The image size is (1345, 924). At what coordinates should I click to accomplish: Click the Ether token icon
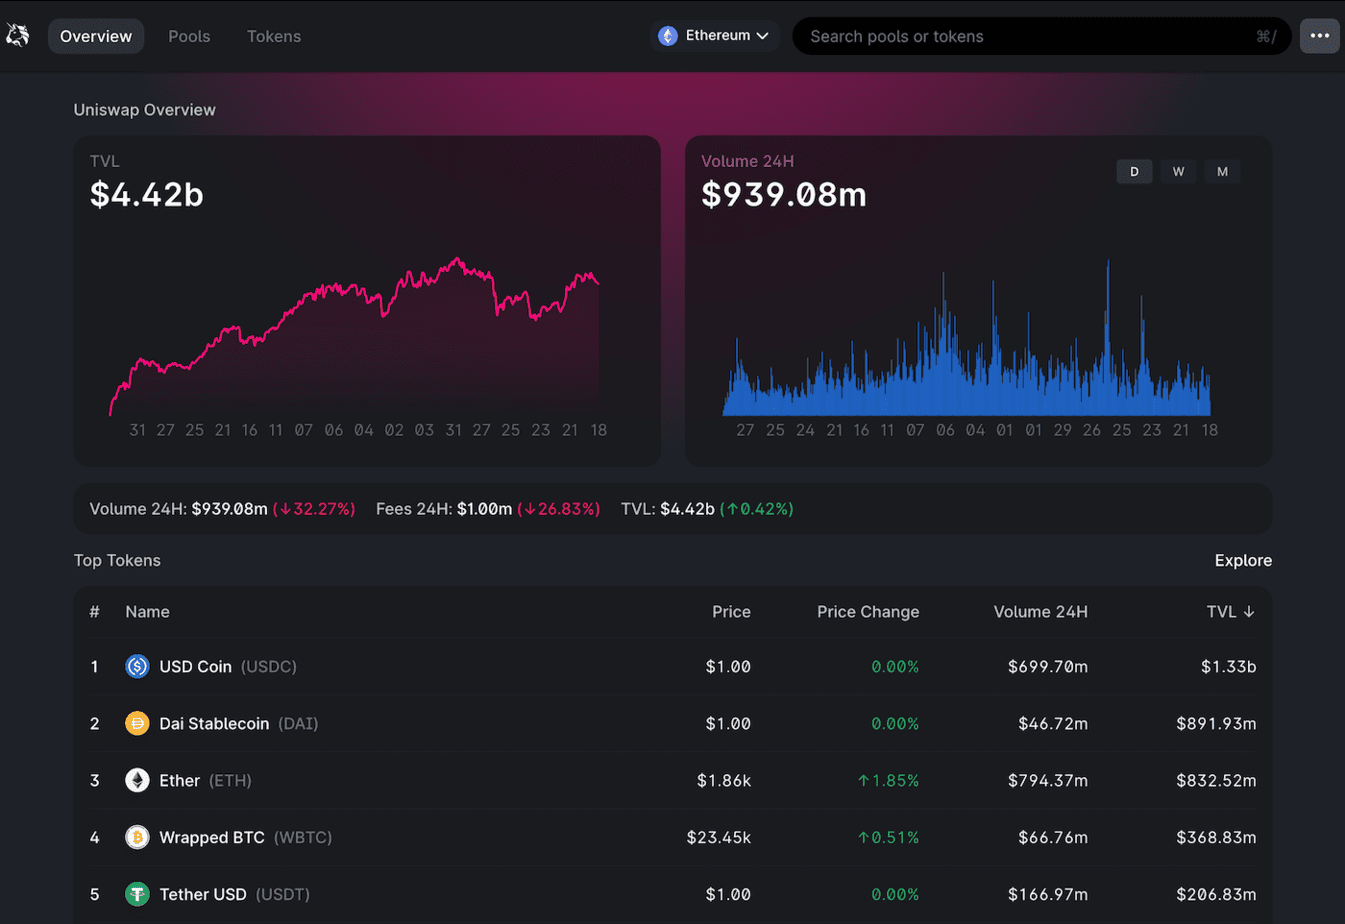point(137,780)
